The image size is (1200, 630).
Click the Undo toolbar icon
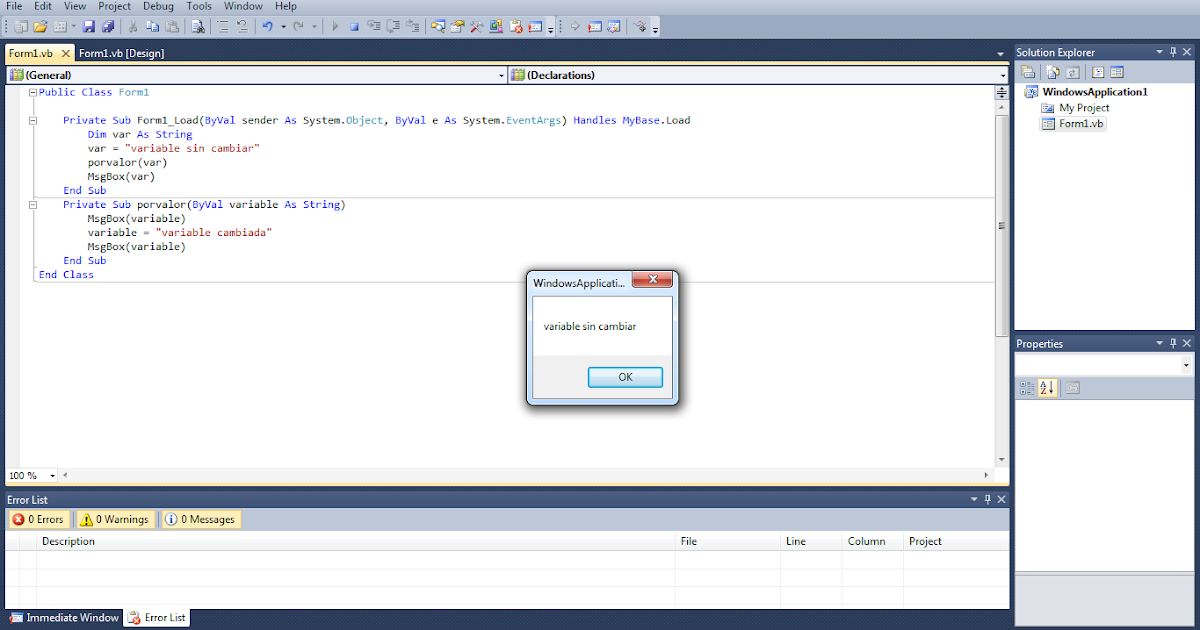pyautogui.click(x=270, y=26)
